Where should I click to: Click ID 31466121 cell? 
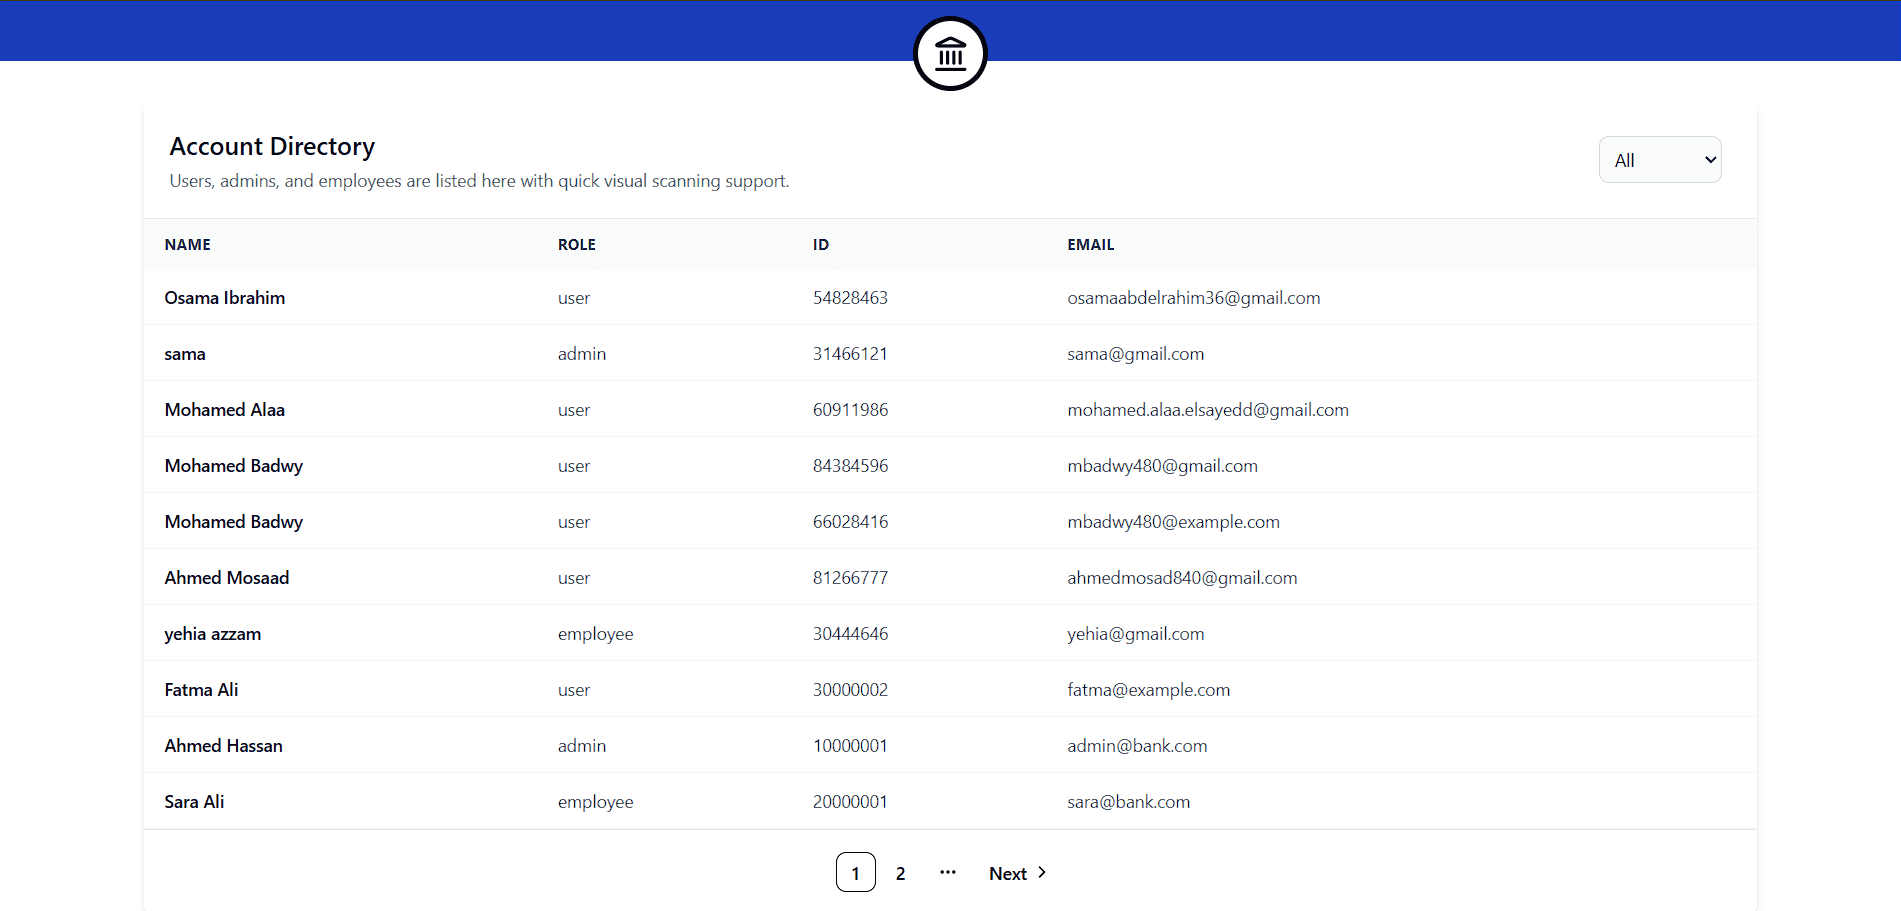851,354
